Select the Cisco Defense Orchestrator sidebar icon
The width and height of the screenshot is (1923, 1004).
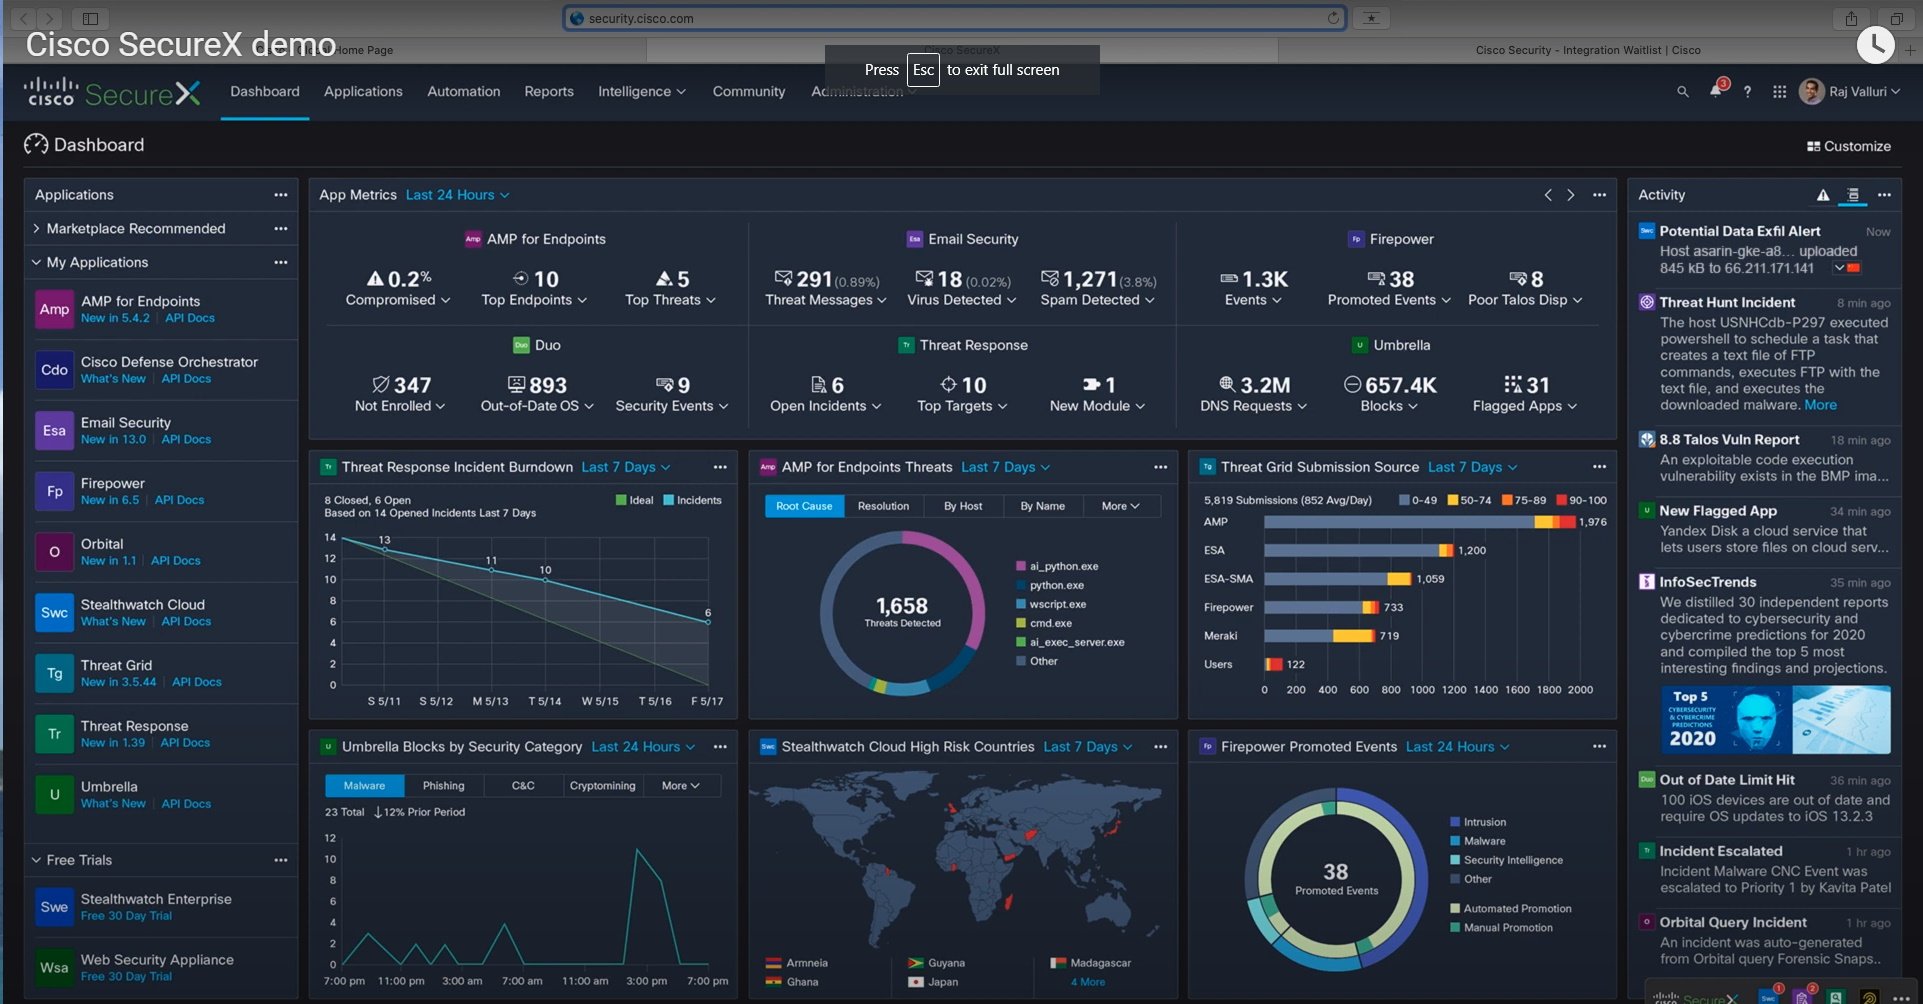coord(54,370)
